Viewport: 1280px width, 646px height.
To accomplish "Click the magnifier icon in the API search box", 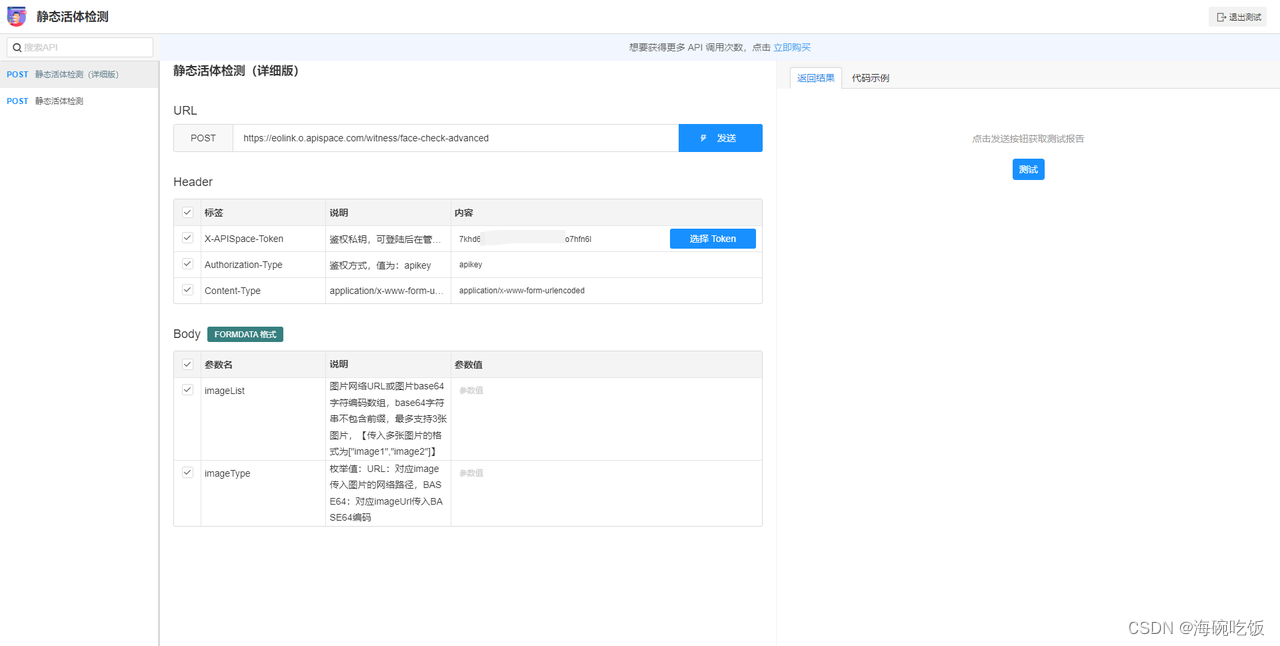I will [17, 47].
